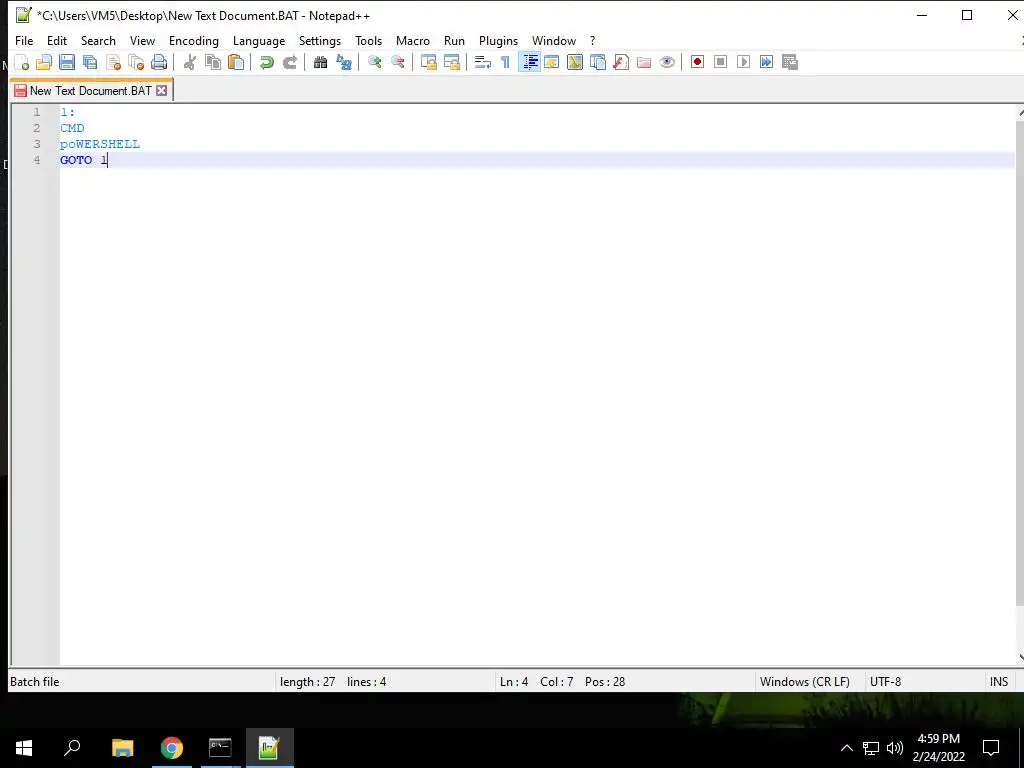Click Batch file label in status bar
This screenshot has height=768, width=1024.
(x=35, y=681)
